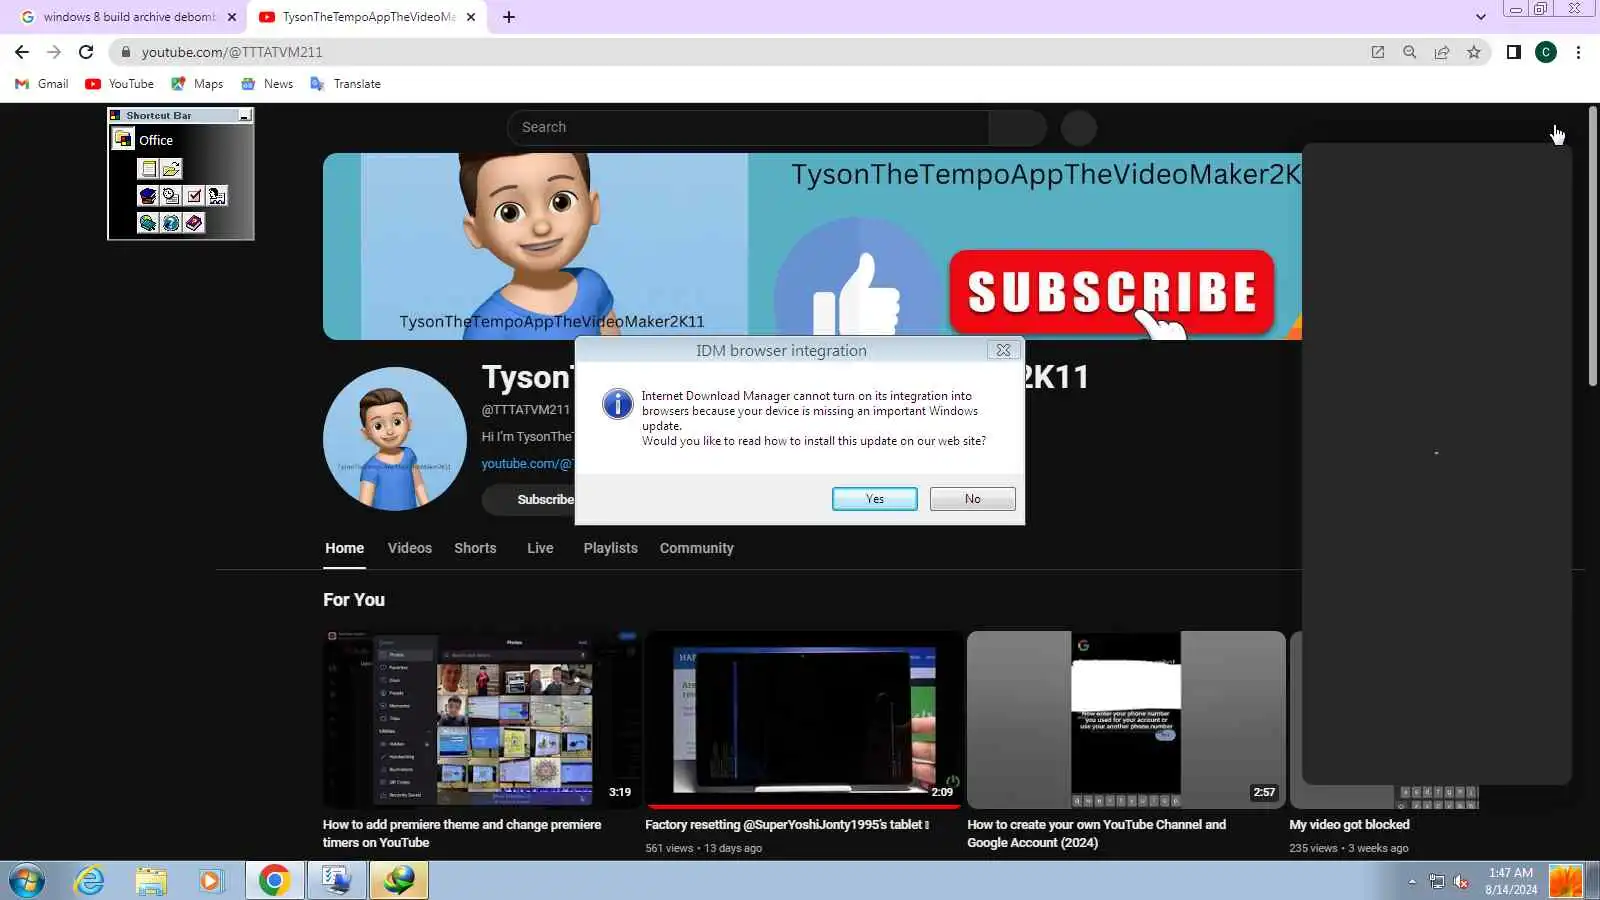The height and width of the screenshot is (900, 1600).
Task: Close the windows 8 build archive tab
Action: coord(232,17)
